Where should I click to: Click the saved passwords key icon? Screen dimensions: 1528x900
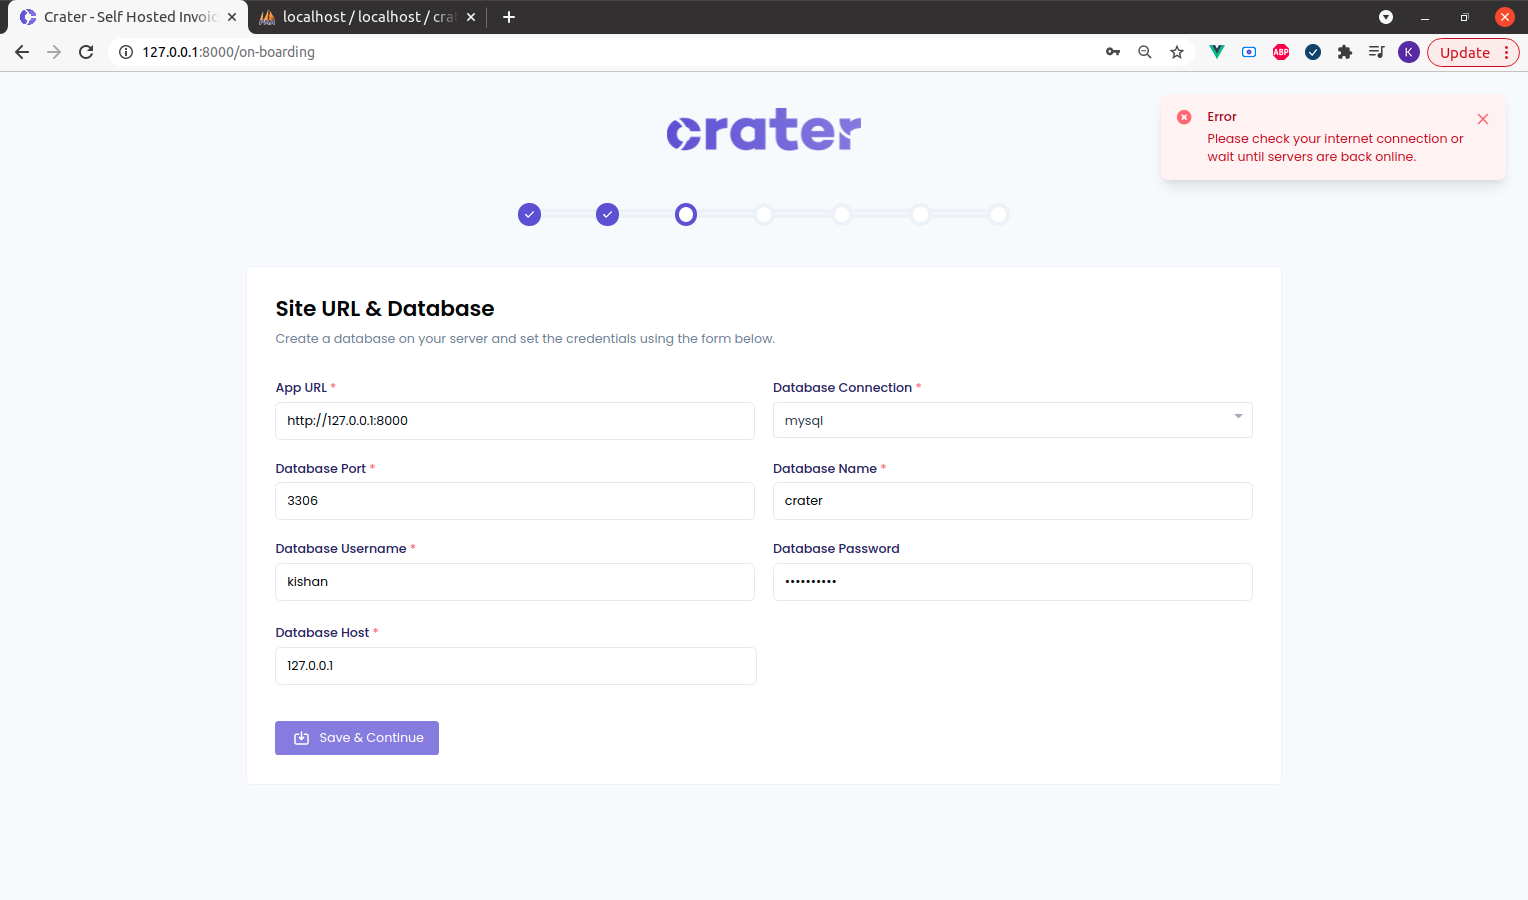pyautogui.click(x=1112, y=52)
